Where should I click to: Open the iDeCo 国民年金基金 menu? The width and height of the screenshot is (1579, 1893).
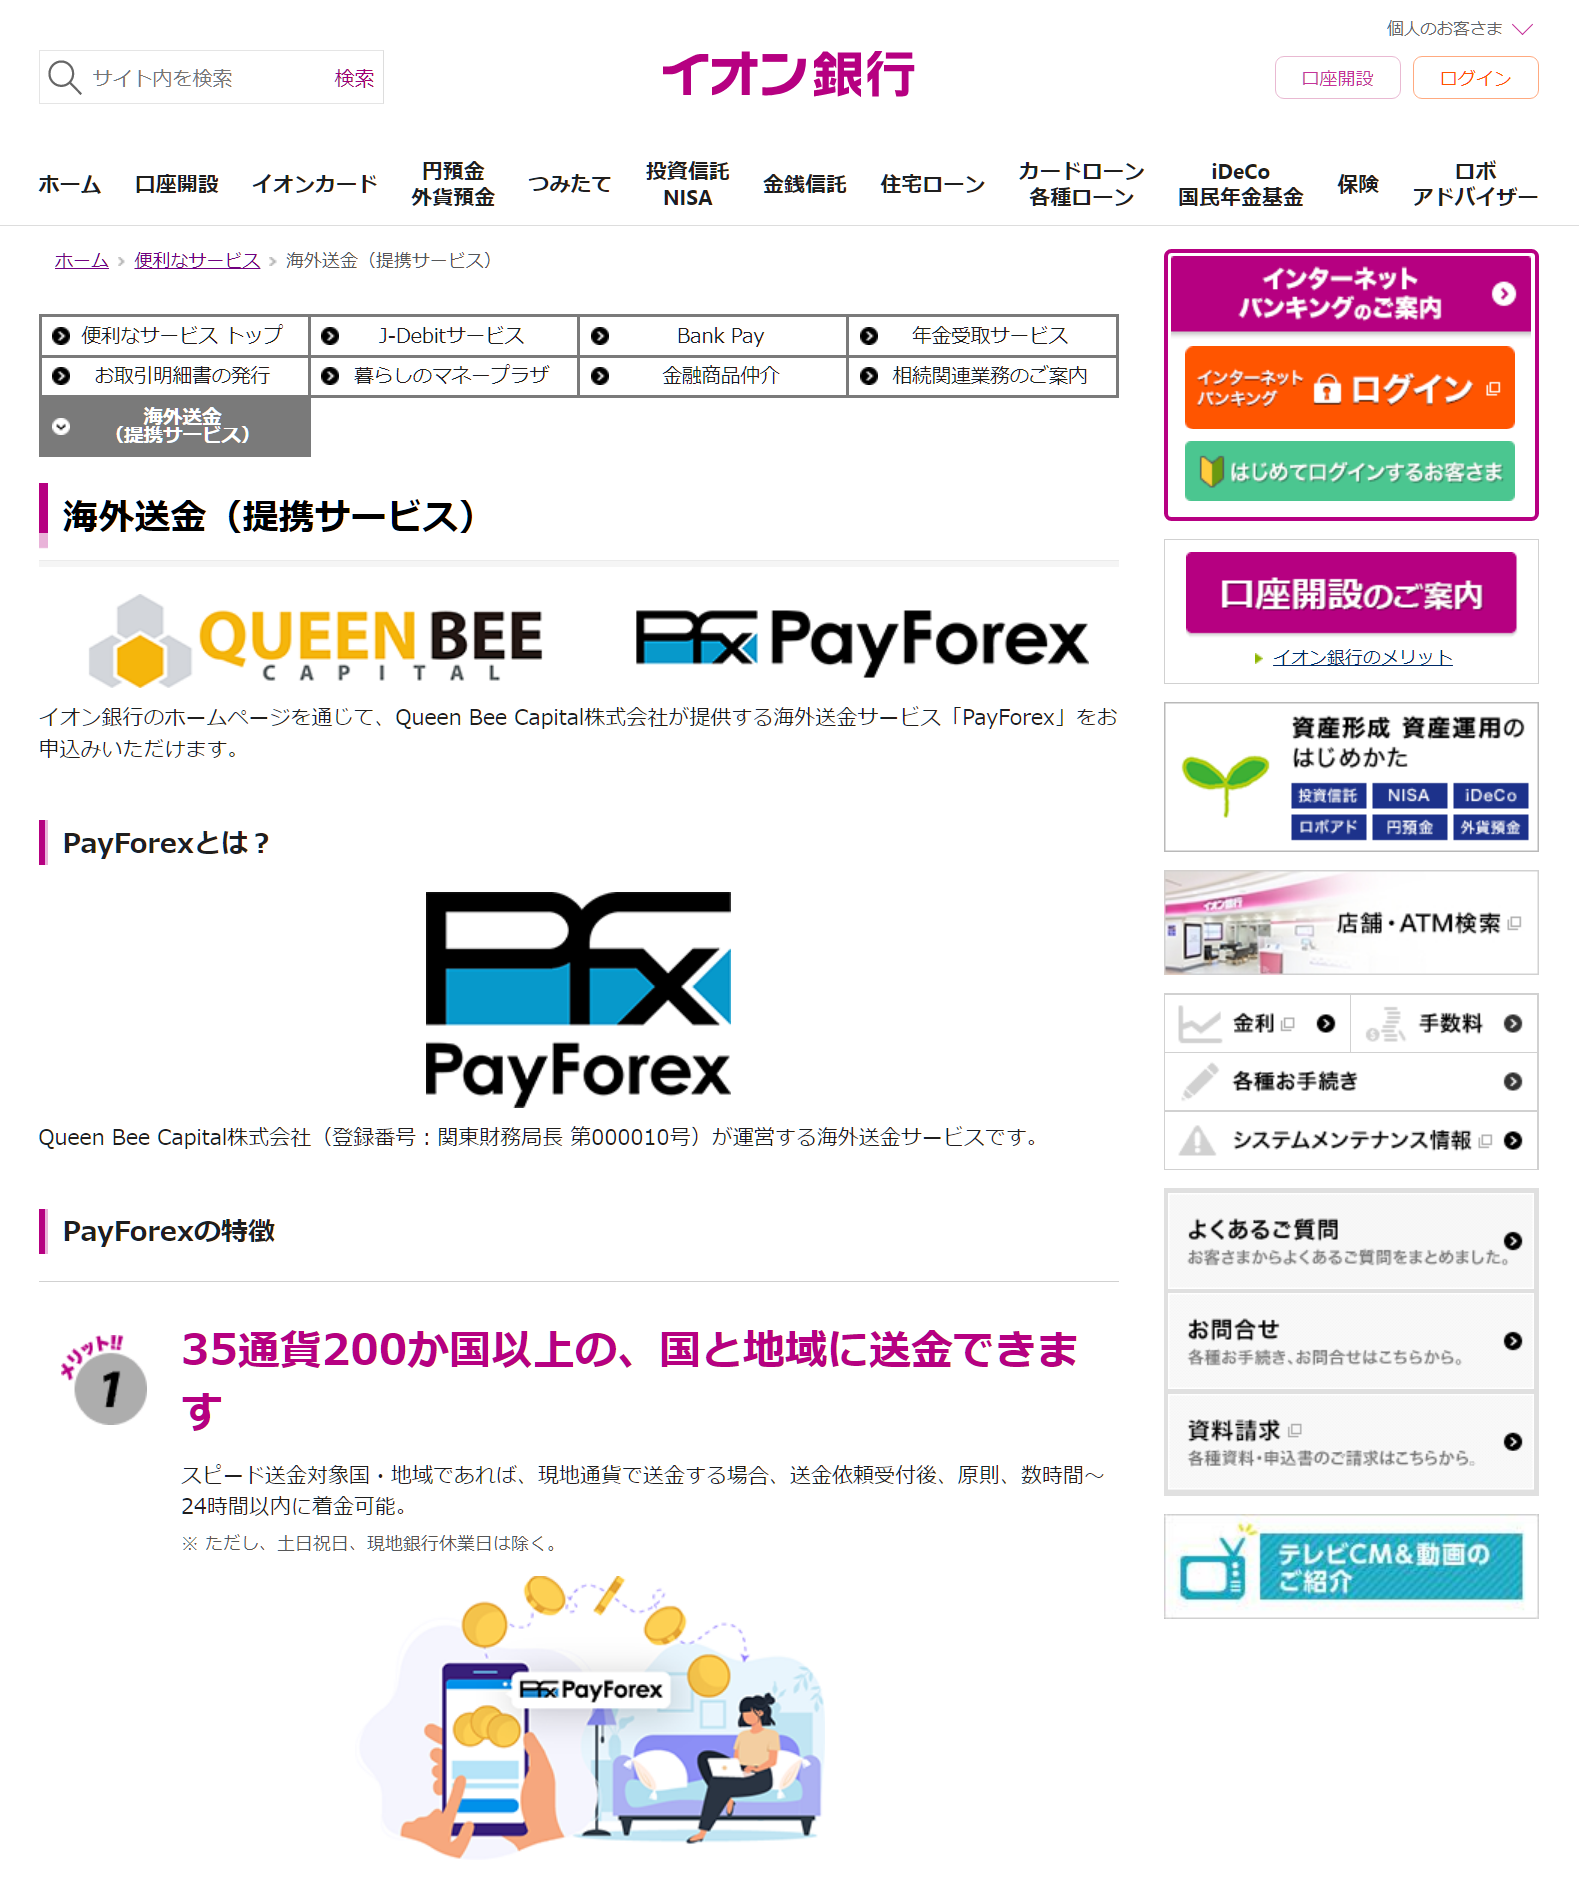(x=1241, y=184)
